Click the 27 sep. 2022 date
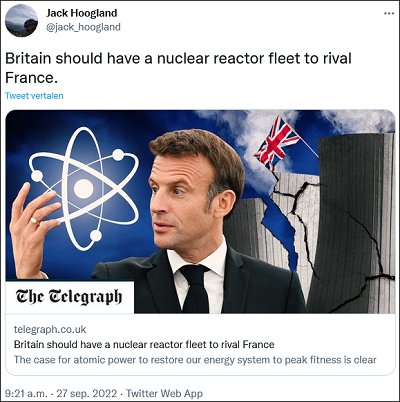The height and width of the screenshot is (402, 400). tap(87, 393)
